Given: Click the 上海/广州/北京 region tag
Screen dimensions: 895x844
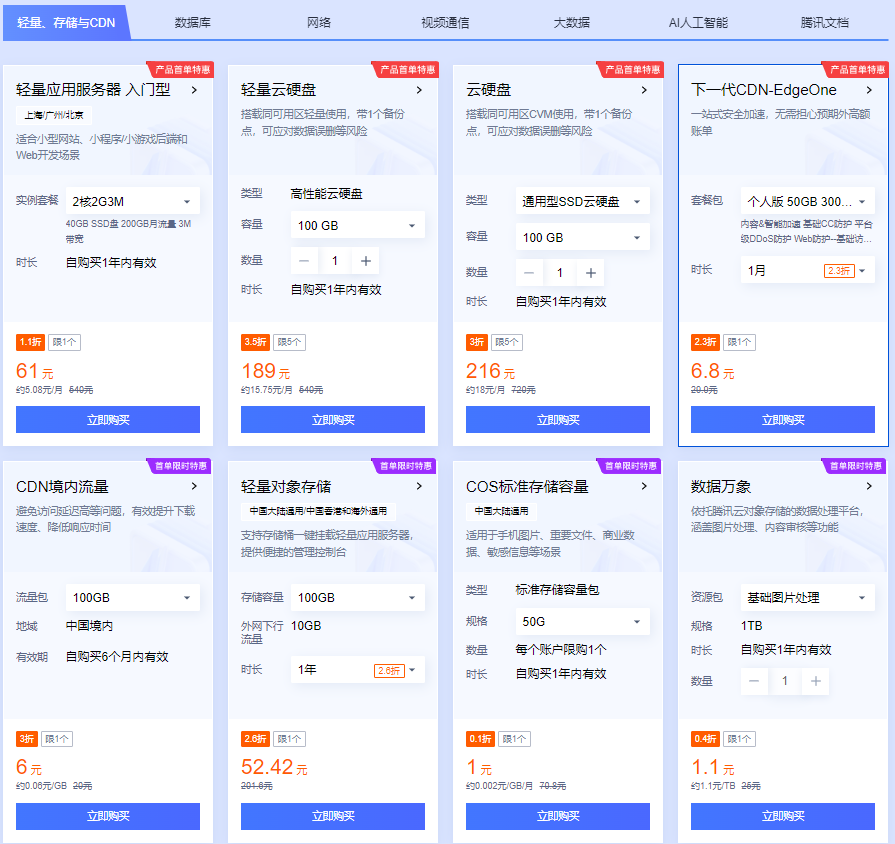Looking at the screenshot, I should (x=54, y=115).
